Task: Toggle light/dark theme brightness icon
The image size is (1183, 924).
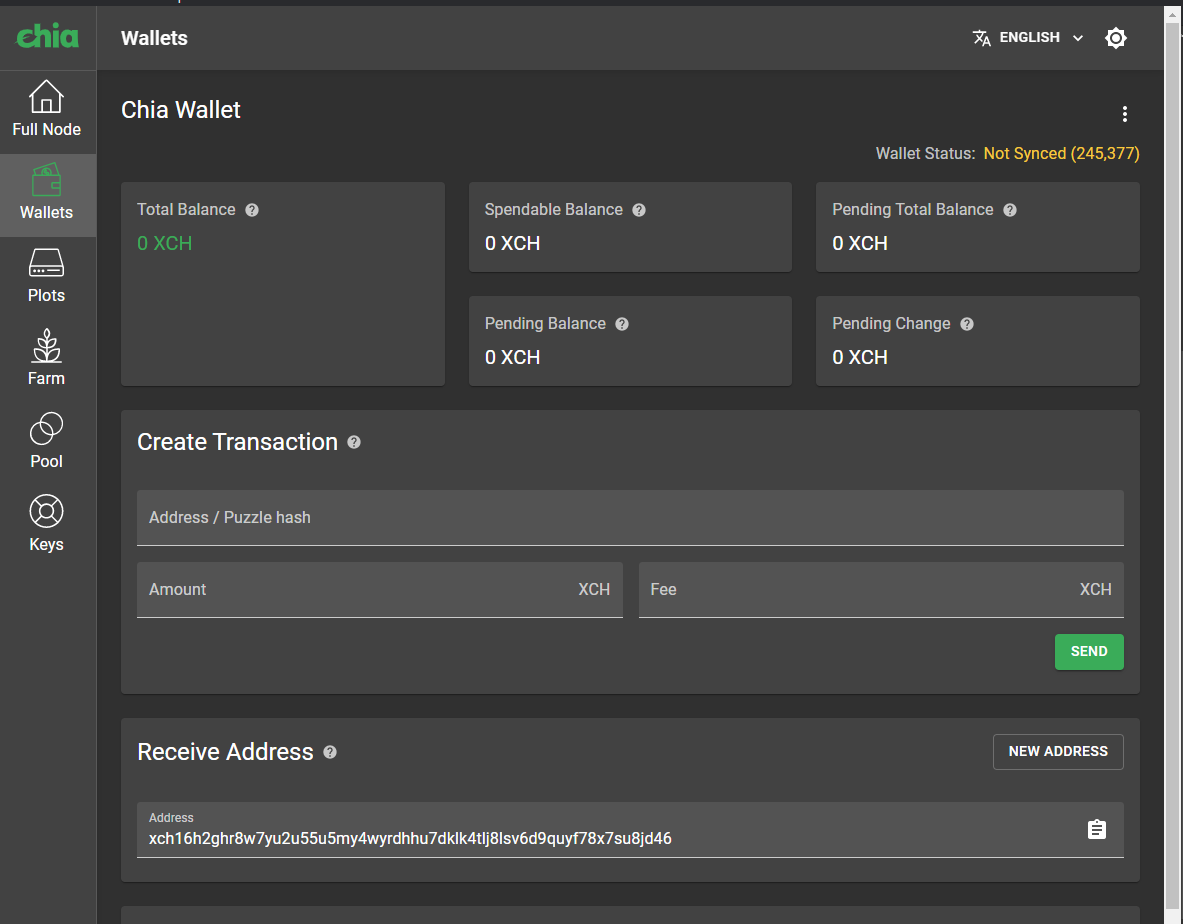Action: (x=1116, y=38)
